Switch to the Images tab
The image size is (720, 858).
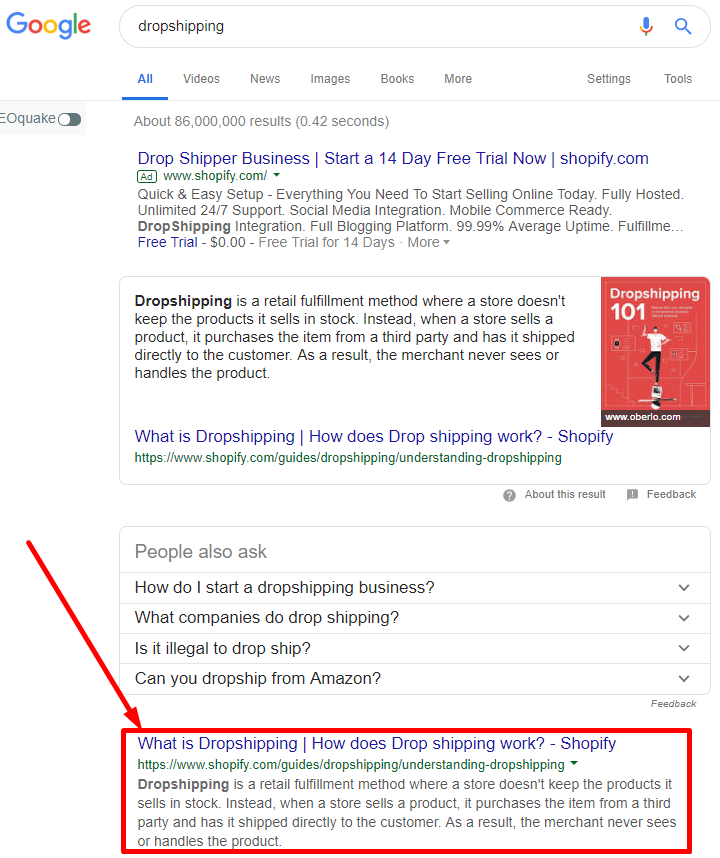(x=330, y=79)
